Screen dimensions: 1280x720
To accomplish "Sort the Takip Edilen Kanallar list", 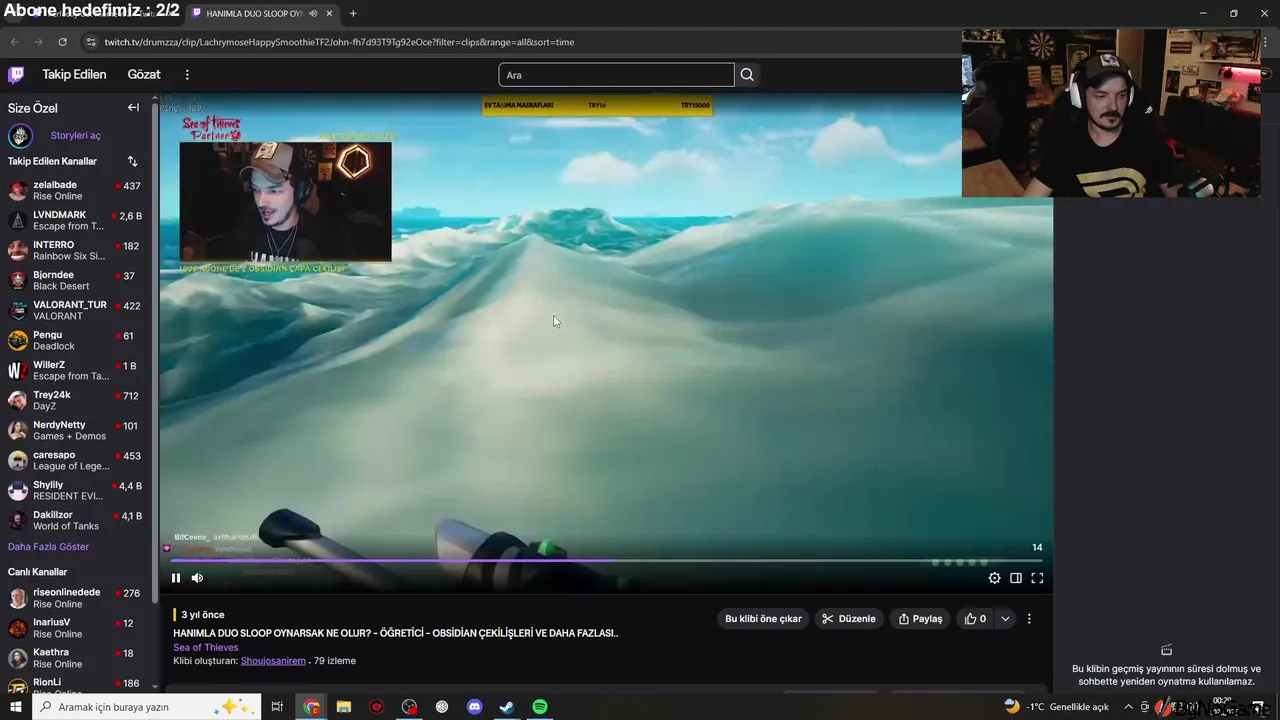I will click(x=132, y=161).
